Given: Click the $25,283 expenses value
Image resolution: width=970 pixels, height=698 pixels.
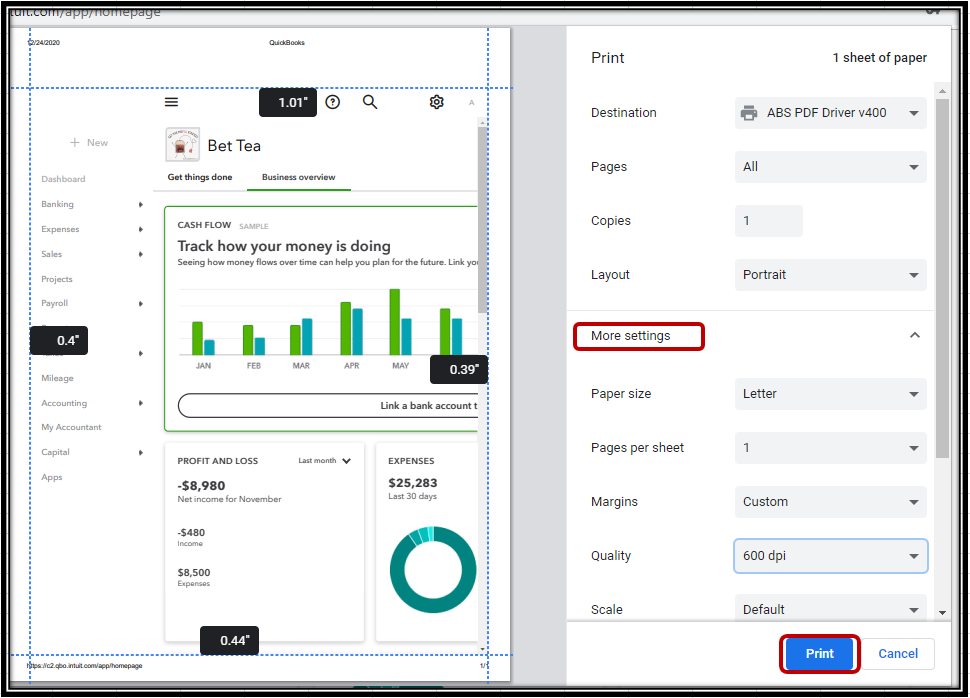Looking at the screenshot, I should 413,483.
